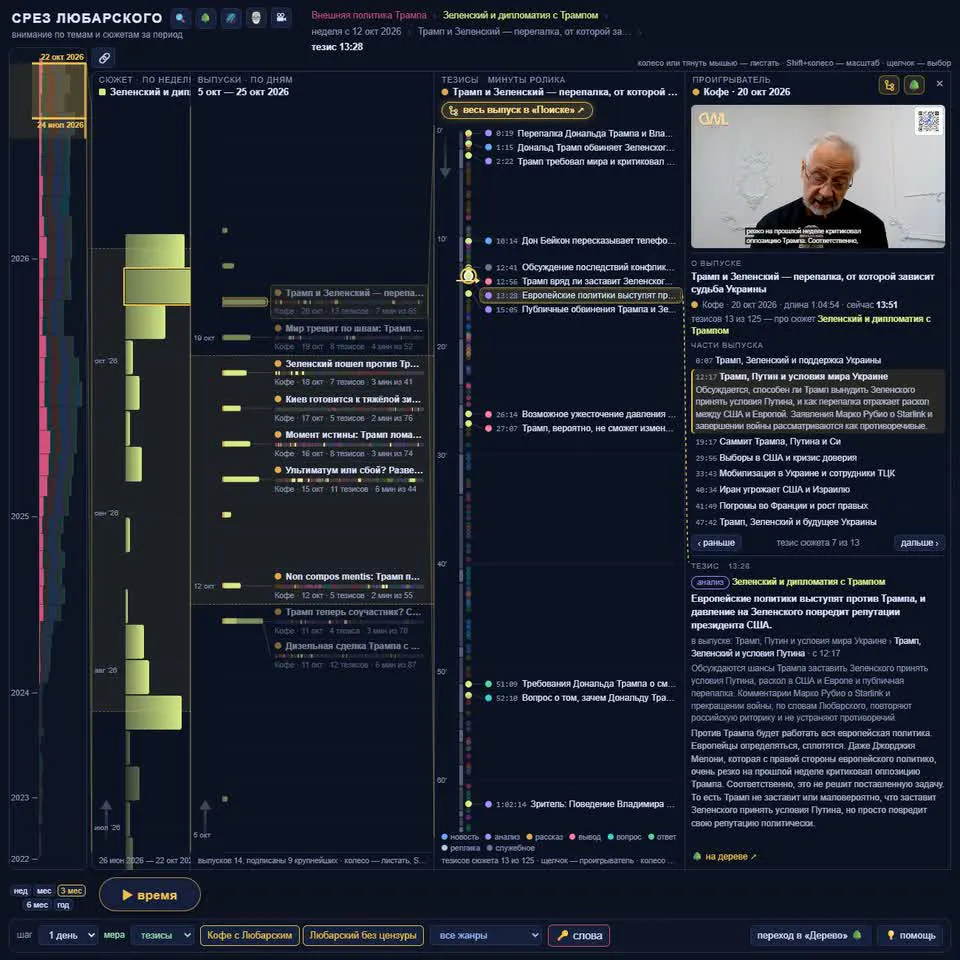Click breadcrumb «неделя с 12 окт 2026»
The width and height of the screenshot is (960, 960).
click(356, 31)
